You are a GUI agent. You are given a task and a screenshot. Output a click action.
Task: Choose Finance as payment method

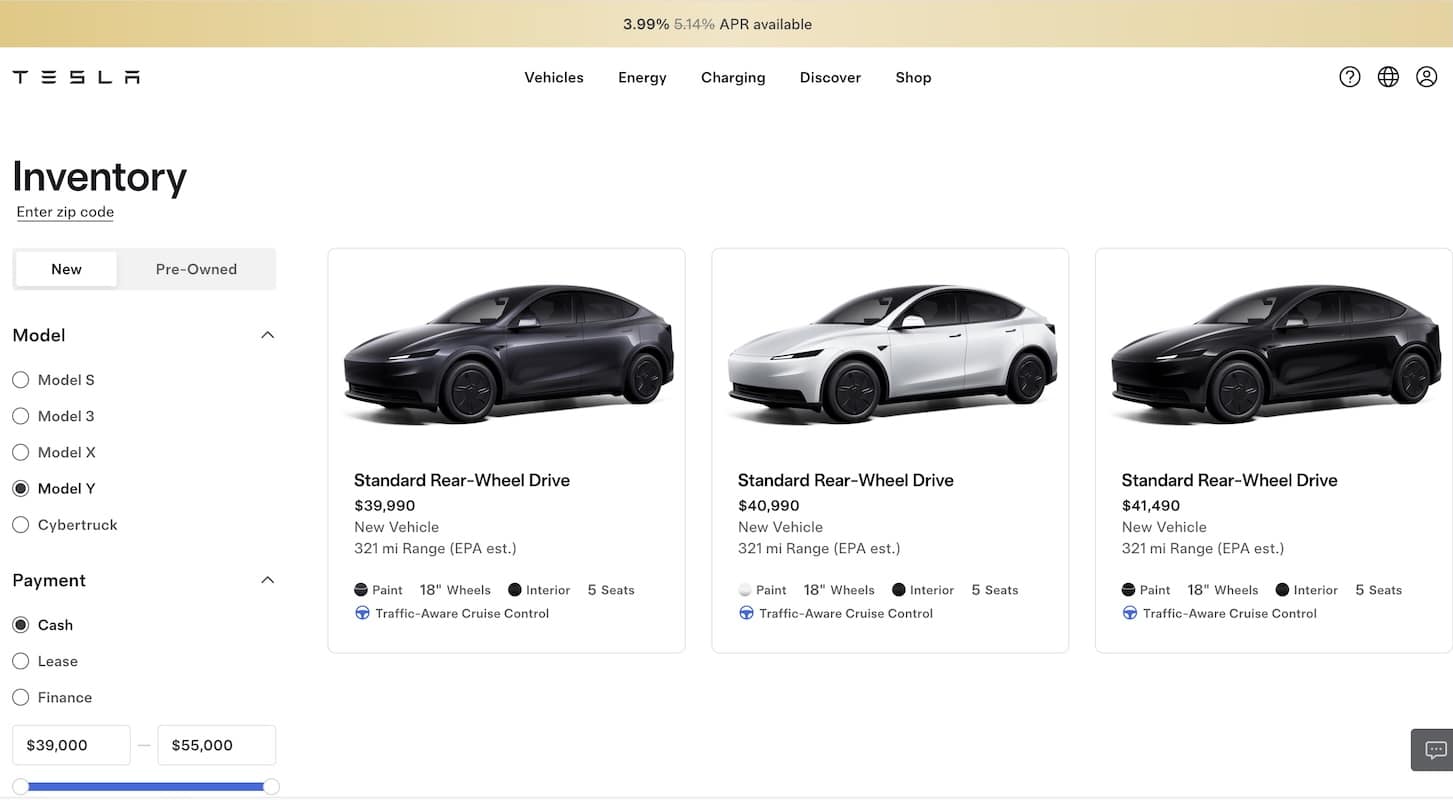point(20,697)
